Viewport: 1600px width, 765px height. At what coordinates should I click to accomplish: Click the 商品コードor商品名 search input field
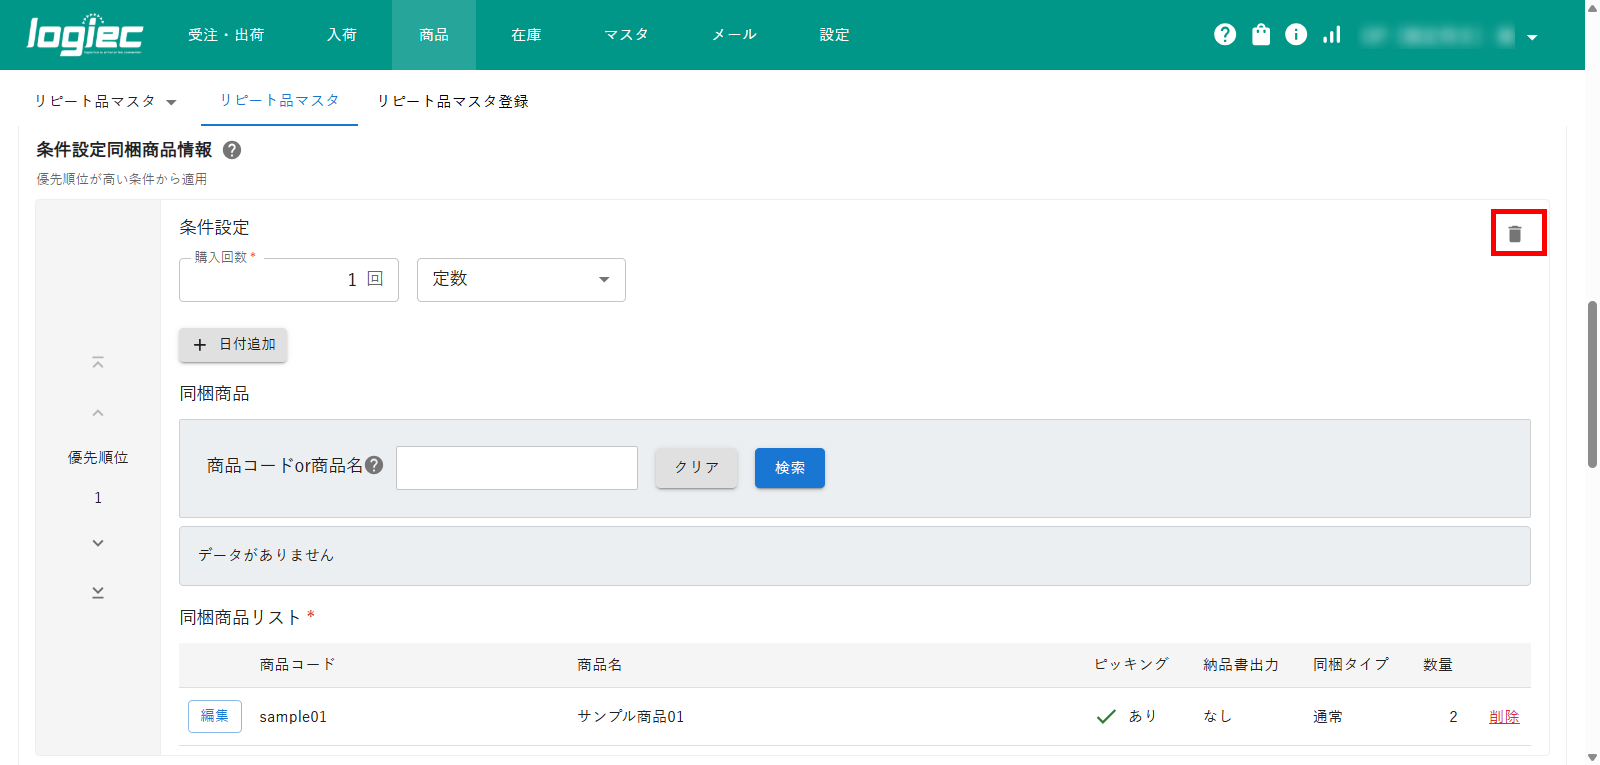tap(517, 468)
